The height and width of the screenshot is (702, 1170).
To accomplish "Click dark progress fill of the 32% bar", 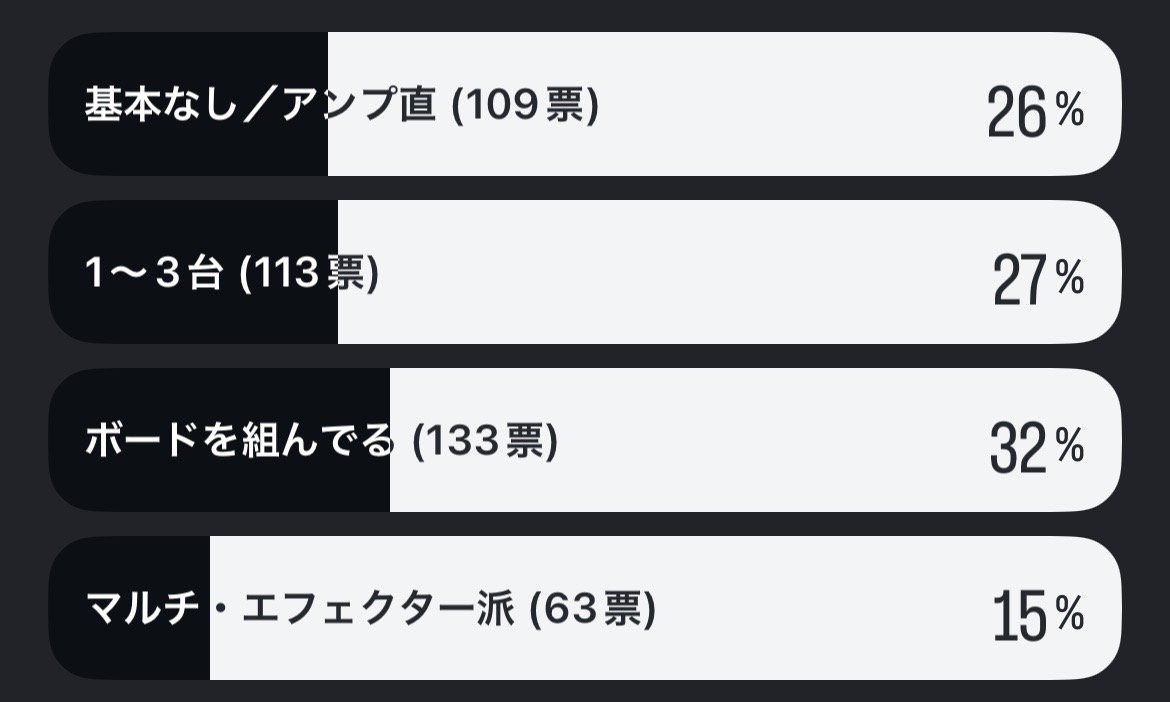I will coord(220,486).
